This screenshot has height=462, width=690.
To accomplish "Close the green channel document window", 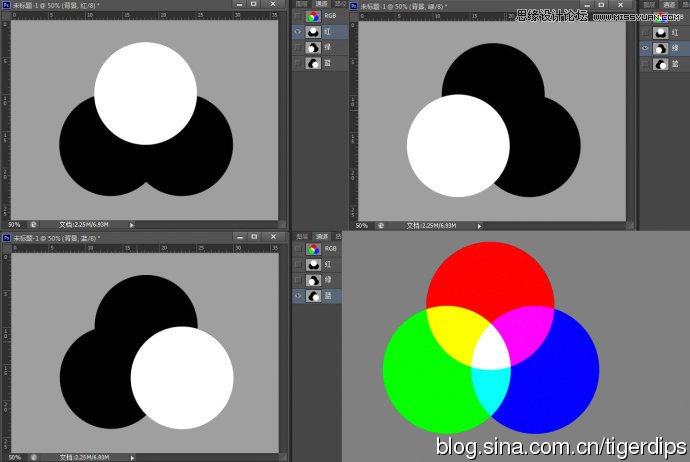I will pos(620,5).
